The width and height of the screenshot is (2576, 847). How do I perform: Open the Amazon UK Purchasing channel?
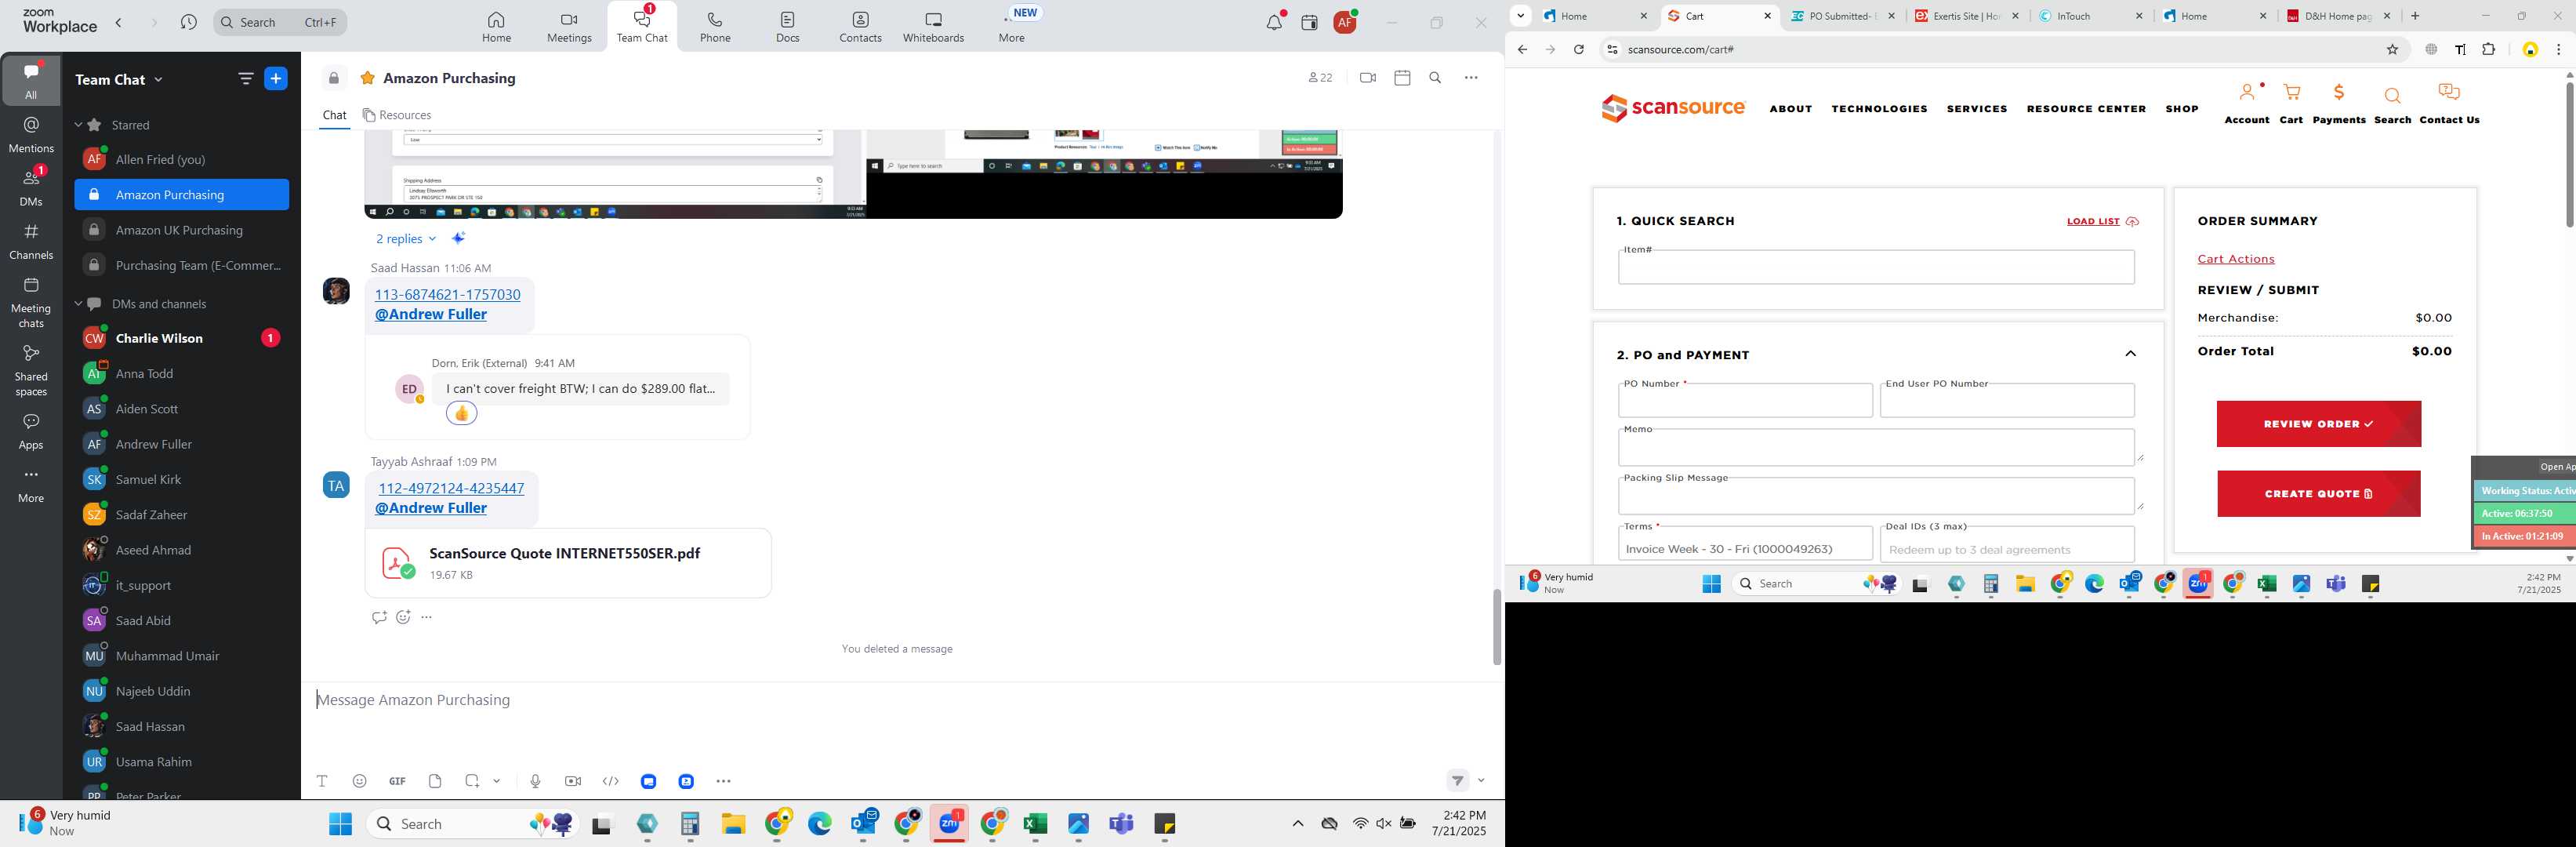coord(181,230)
